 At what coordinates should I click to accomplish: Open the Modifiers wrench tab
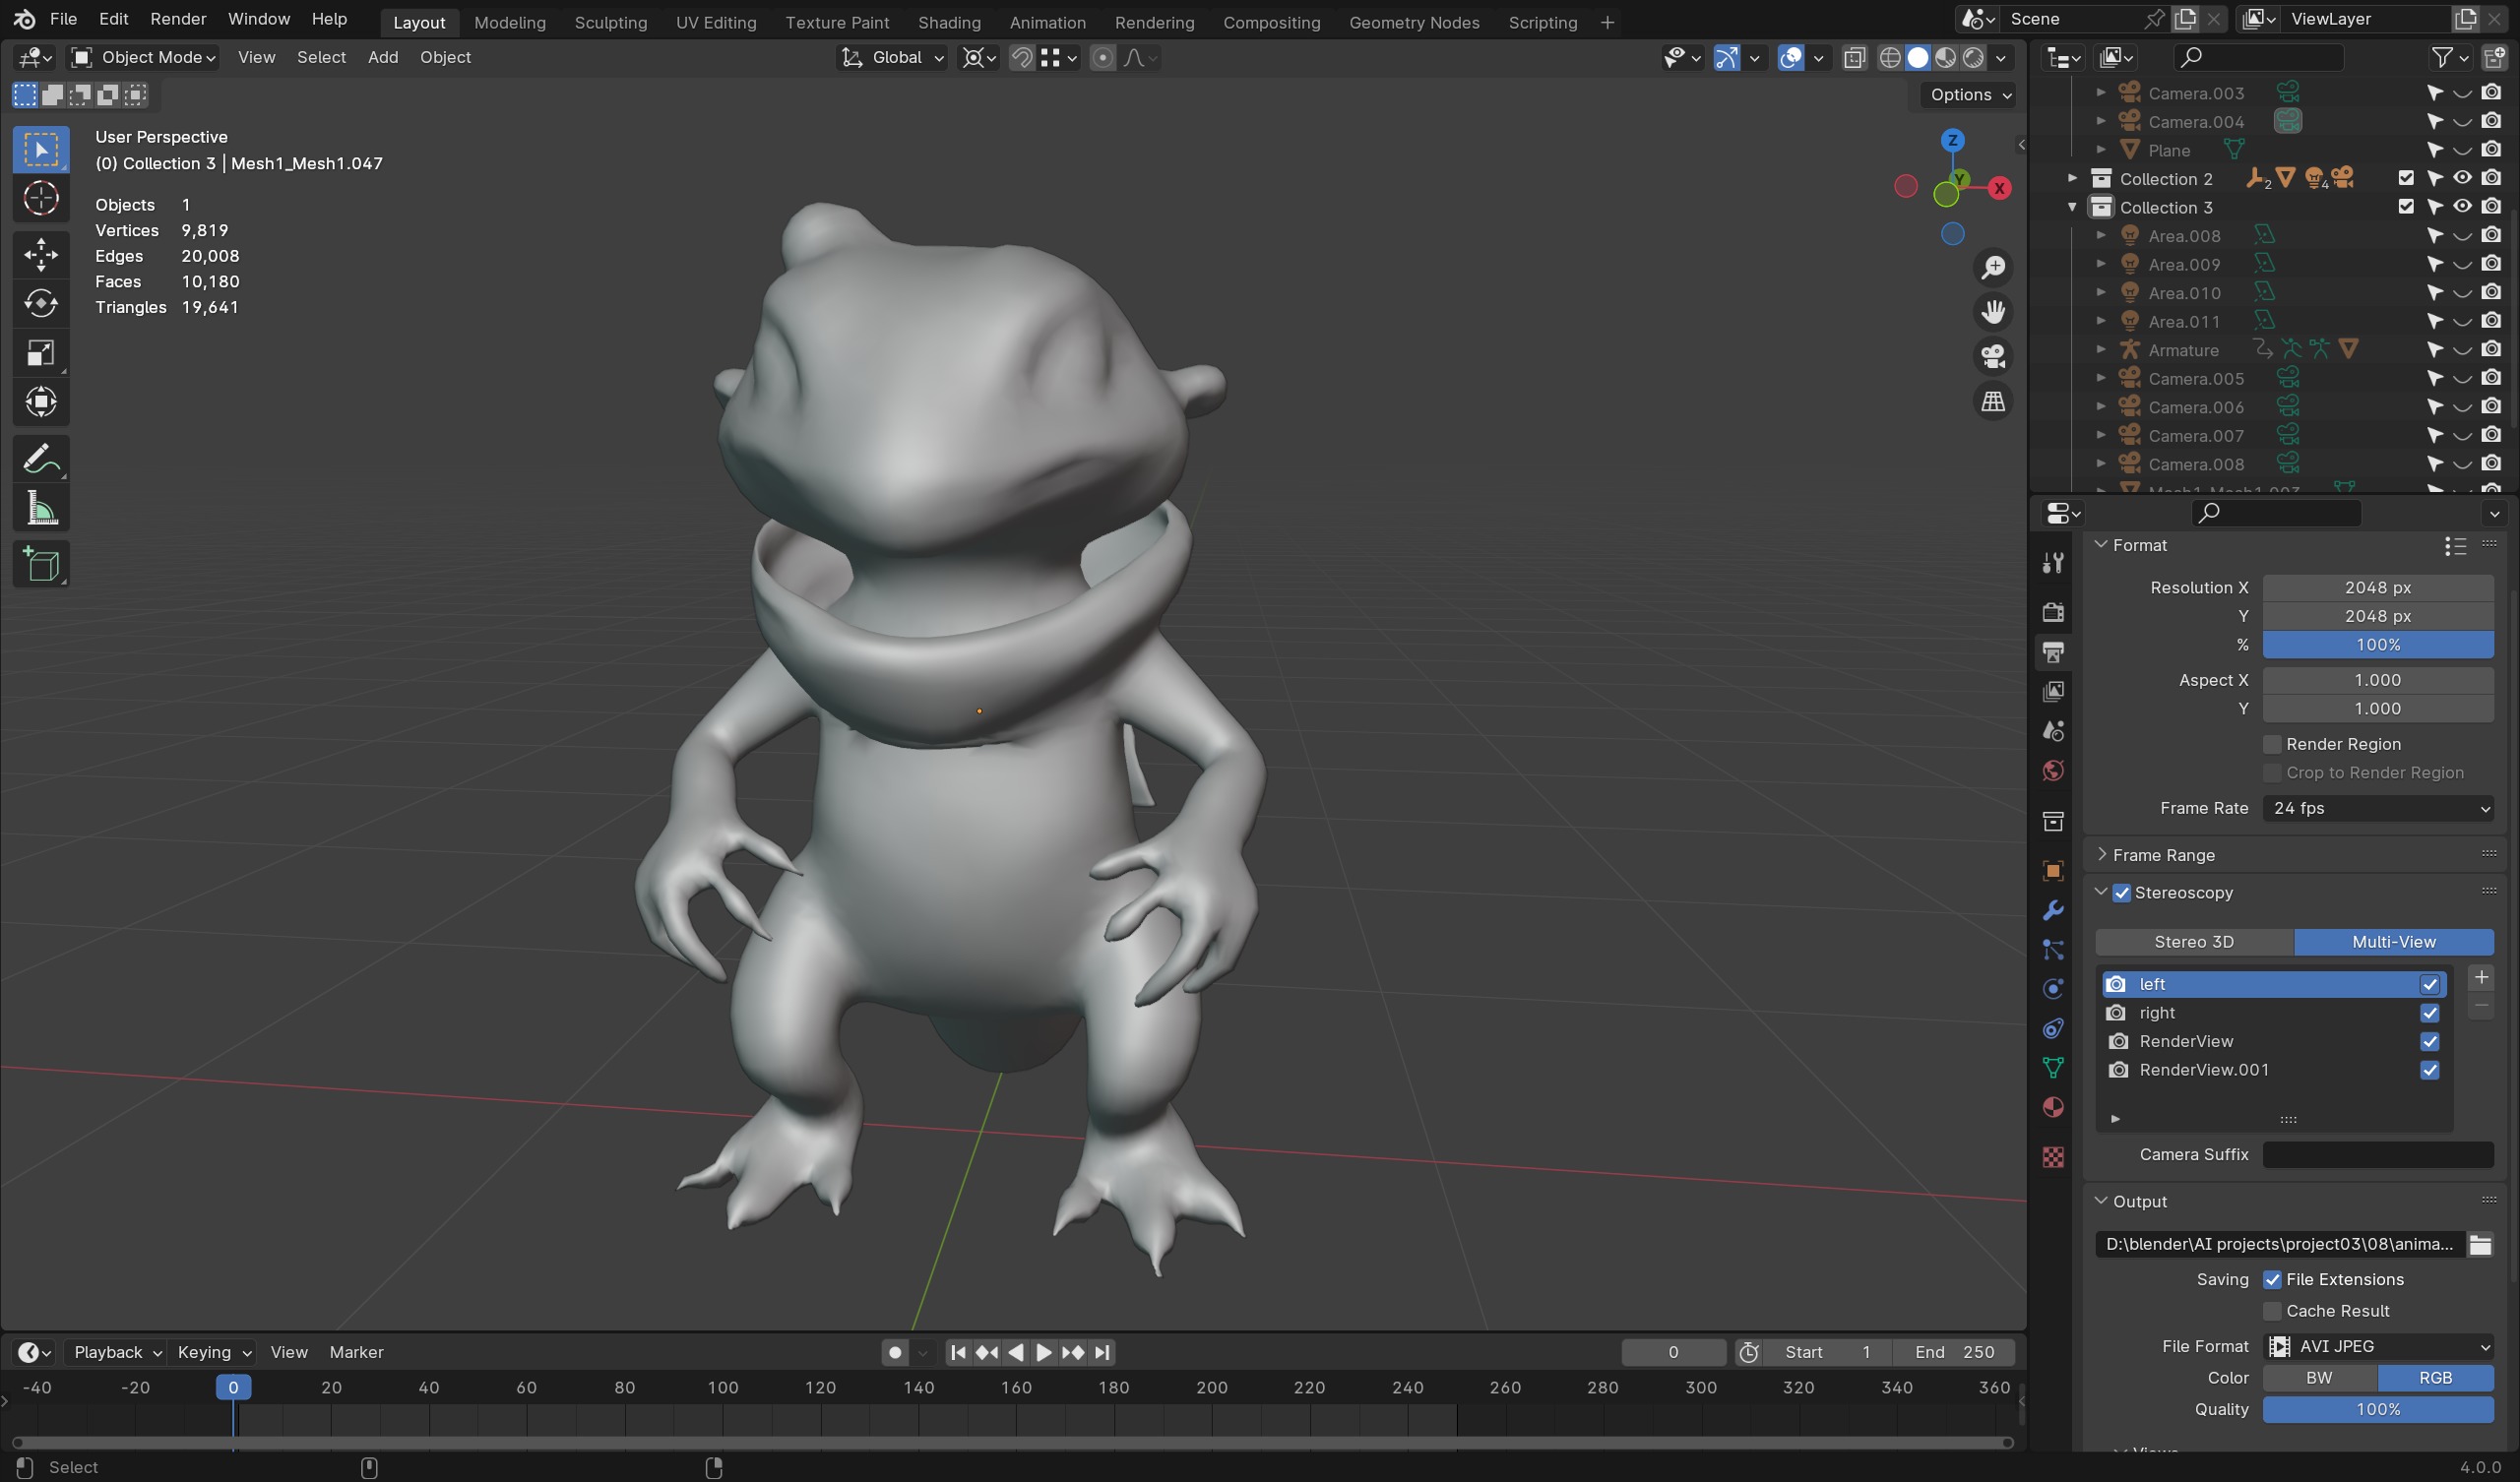pos(2053,910)
